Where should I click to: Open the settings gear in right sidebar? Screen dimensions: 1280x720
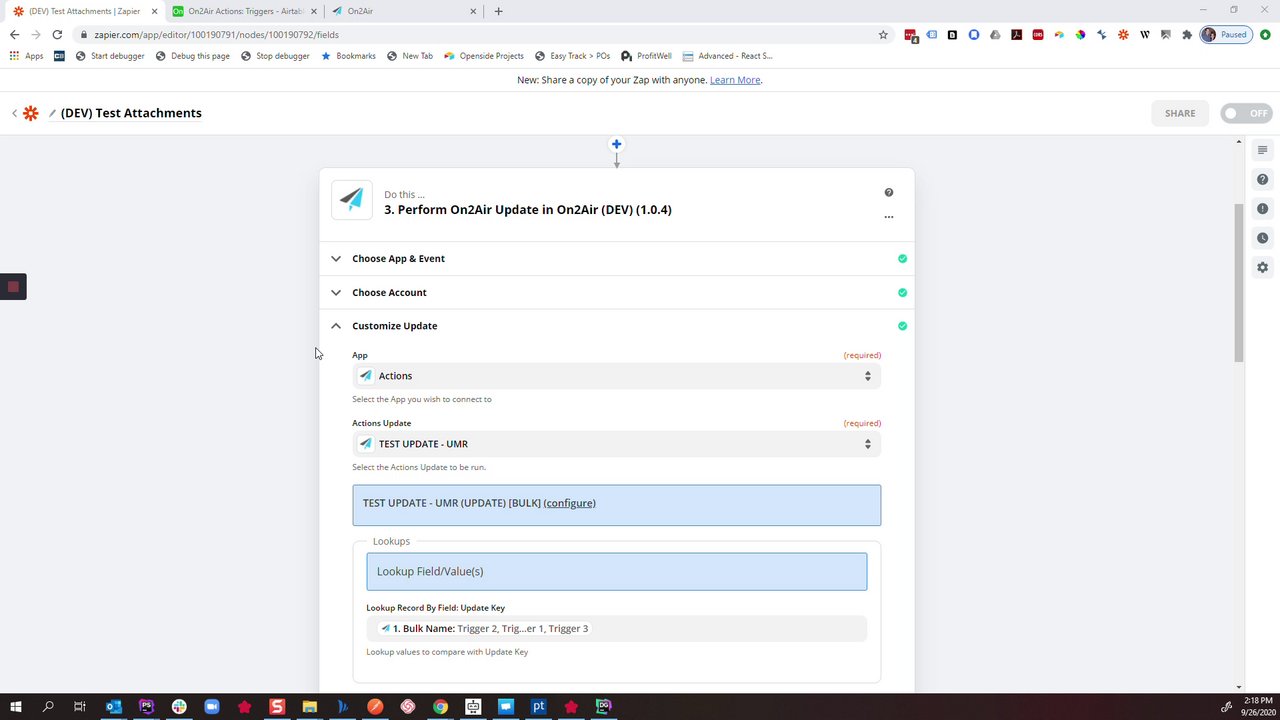pos(1262,267)
